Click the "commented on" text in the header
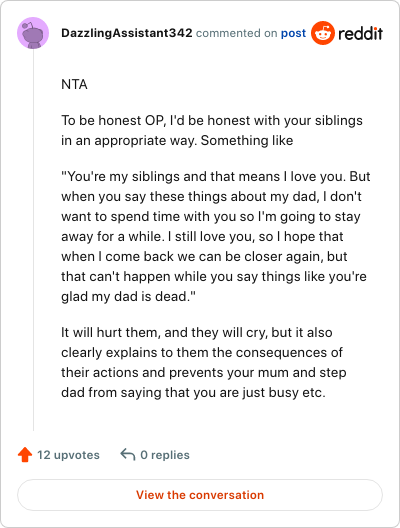Viewport: 400px width, 528px height. (236, 33)
